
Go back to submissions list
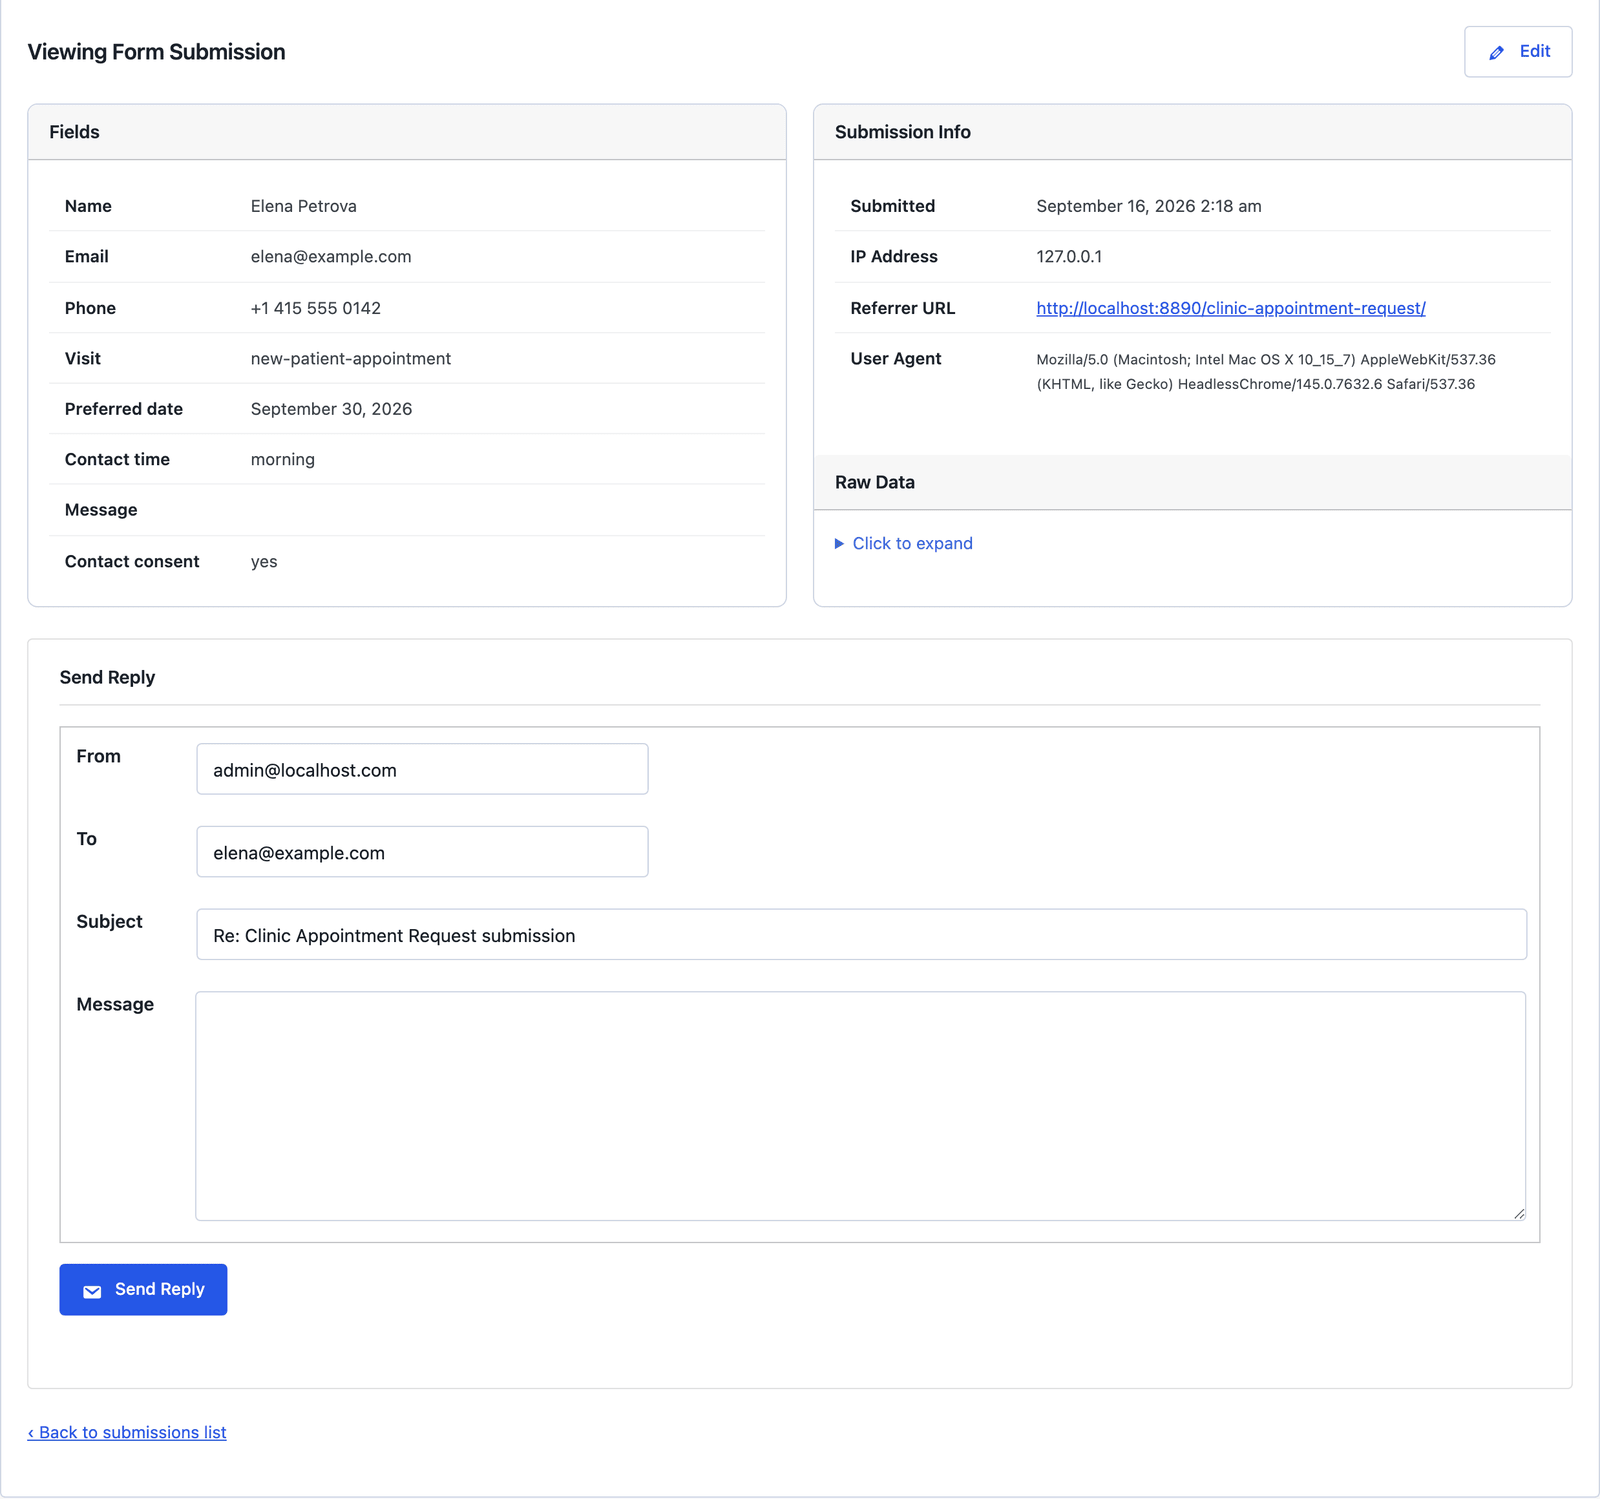point(127,1432)
